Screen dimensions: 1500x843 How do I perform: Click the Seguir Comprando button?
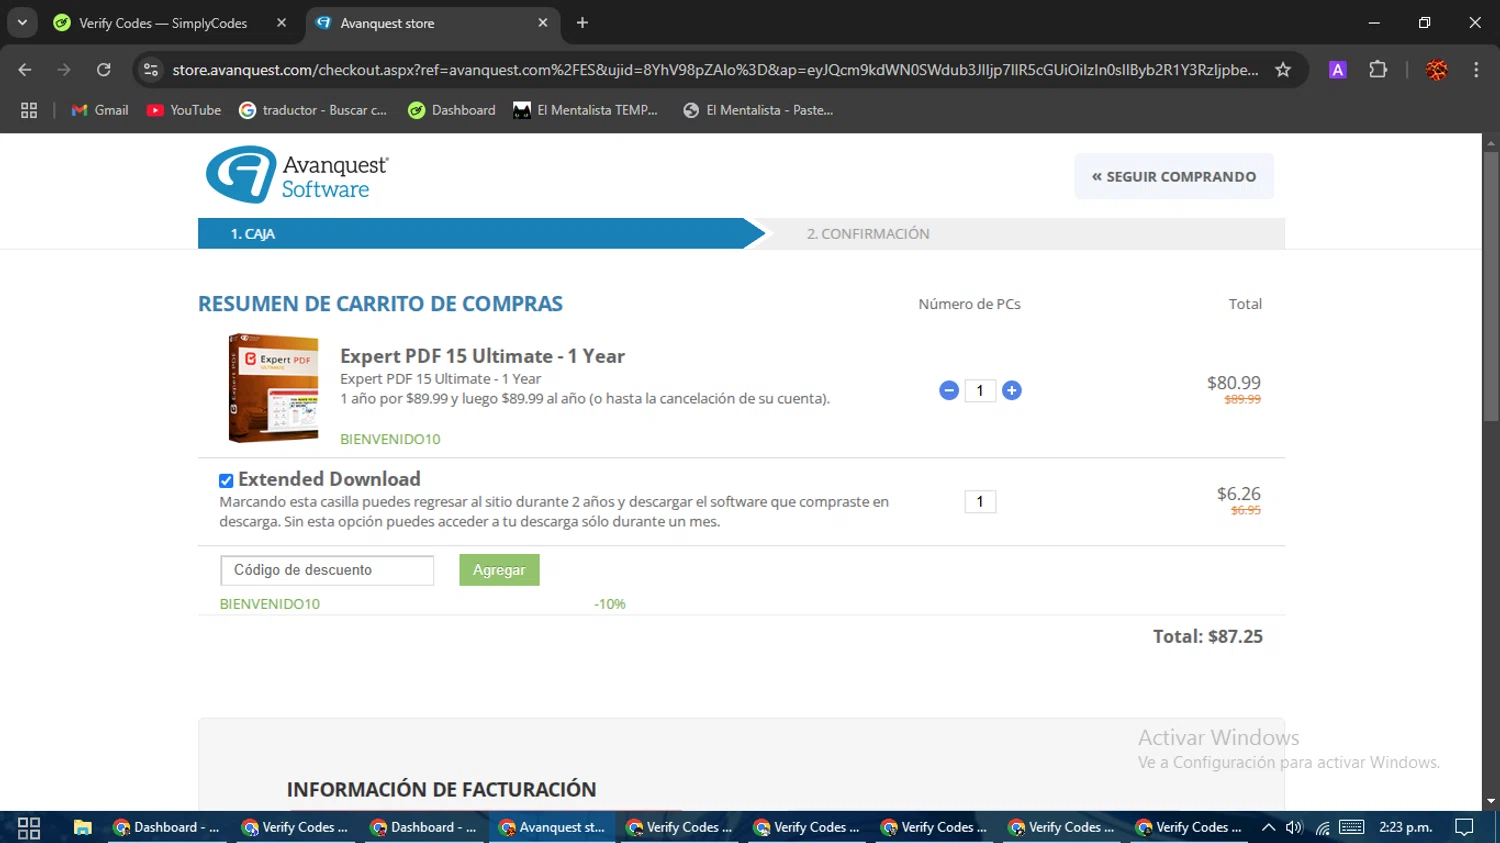tap(1174, 176)
